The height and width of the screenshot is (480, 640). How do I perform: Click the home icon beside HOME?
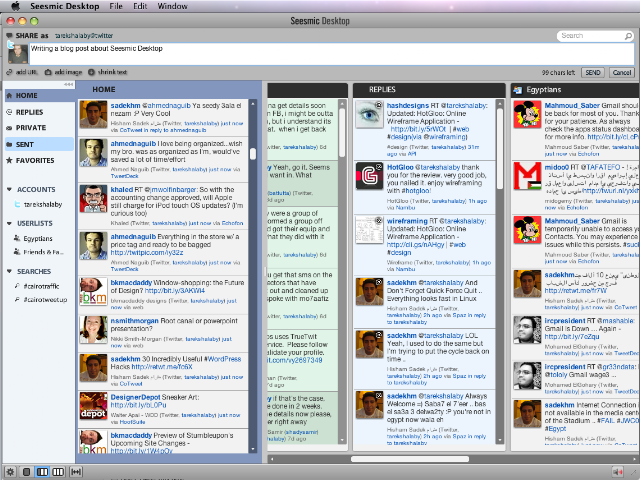tap(9, 96)
